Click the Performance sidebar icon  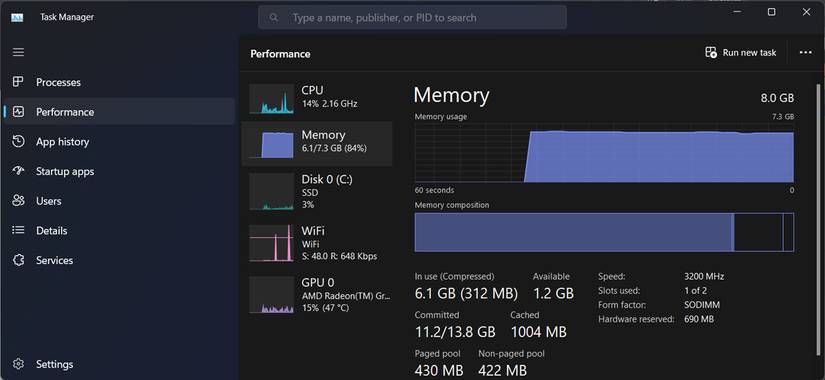(18, 112)
